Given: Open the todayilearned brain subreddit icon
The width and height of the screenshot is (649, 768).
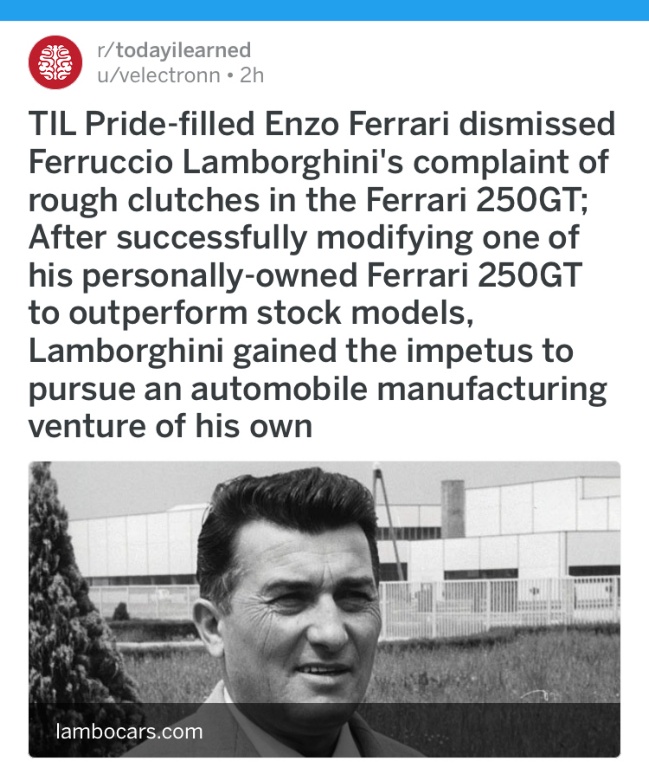Looking at the screenshot, I should click(55, 62).
